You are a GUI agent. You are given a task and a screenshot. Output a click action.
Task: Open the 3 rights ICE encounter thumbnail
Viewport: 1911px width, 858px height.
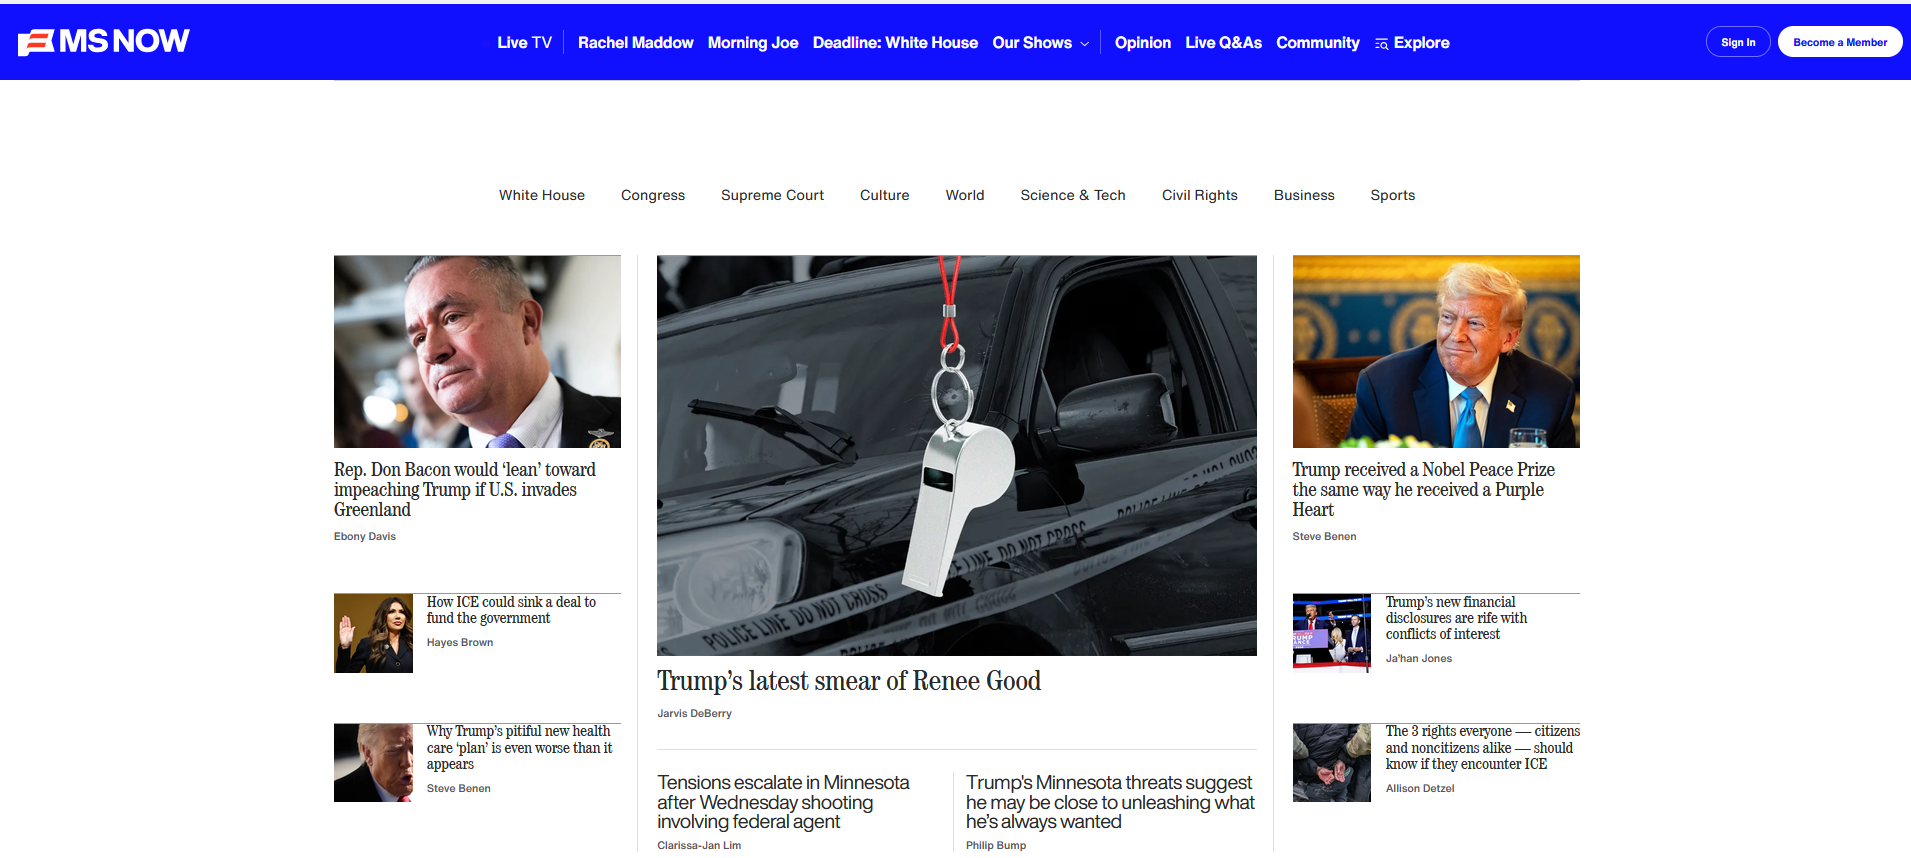pos(1332,763)
